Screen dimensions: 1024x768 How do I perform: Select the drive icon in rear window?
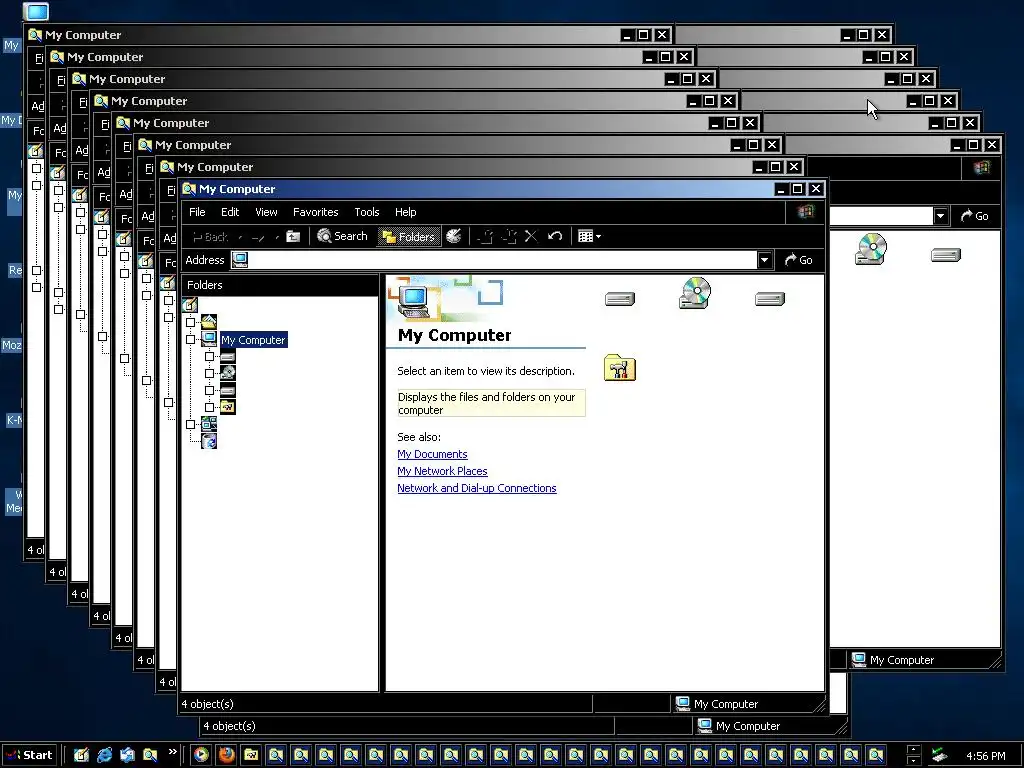(x=946, y=255)
